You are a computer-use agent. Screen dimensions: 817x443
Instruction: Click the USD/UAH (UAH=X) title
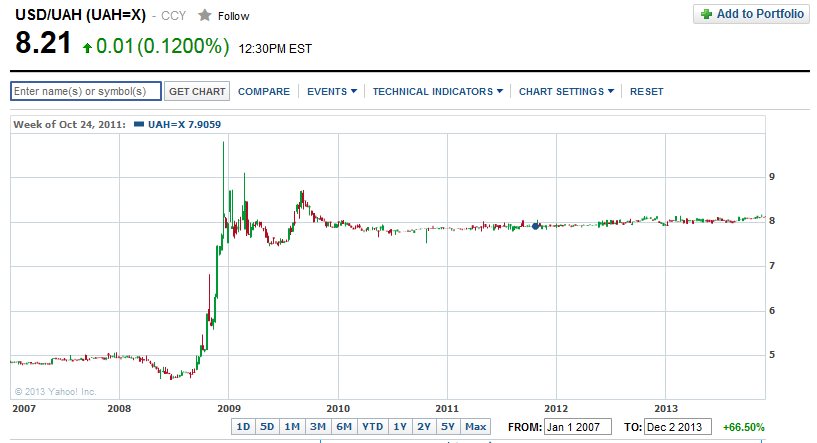pos(81,15)
